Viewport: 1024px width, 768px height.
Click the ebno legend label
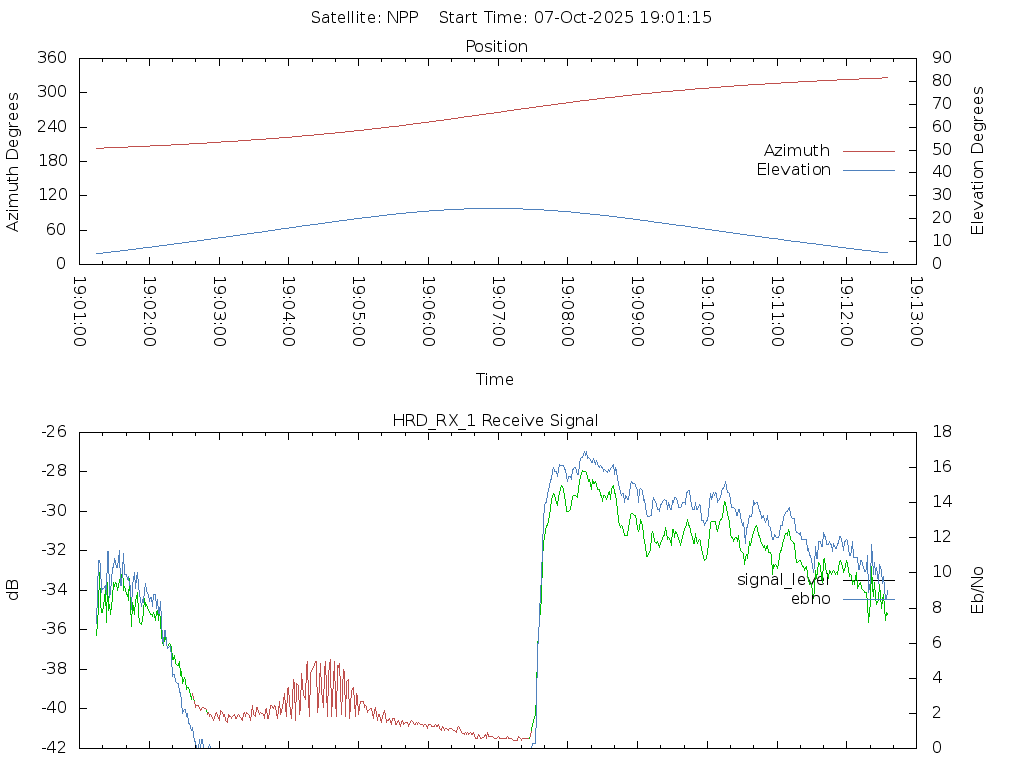[810, 599]
